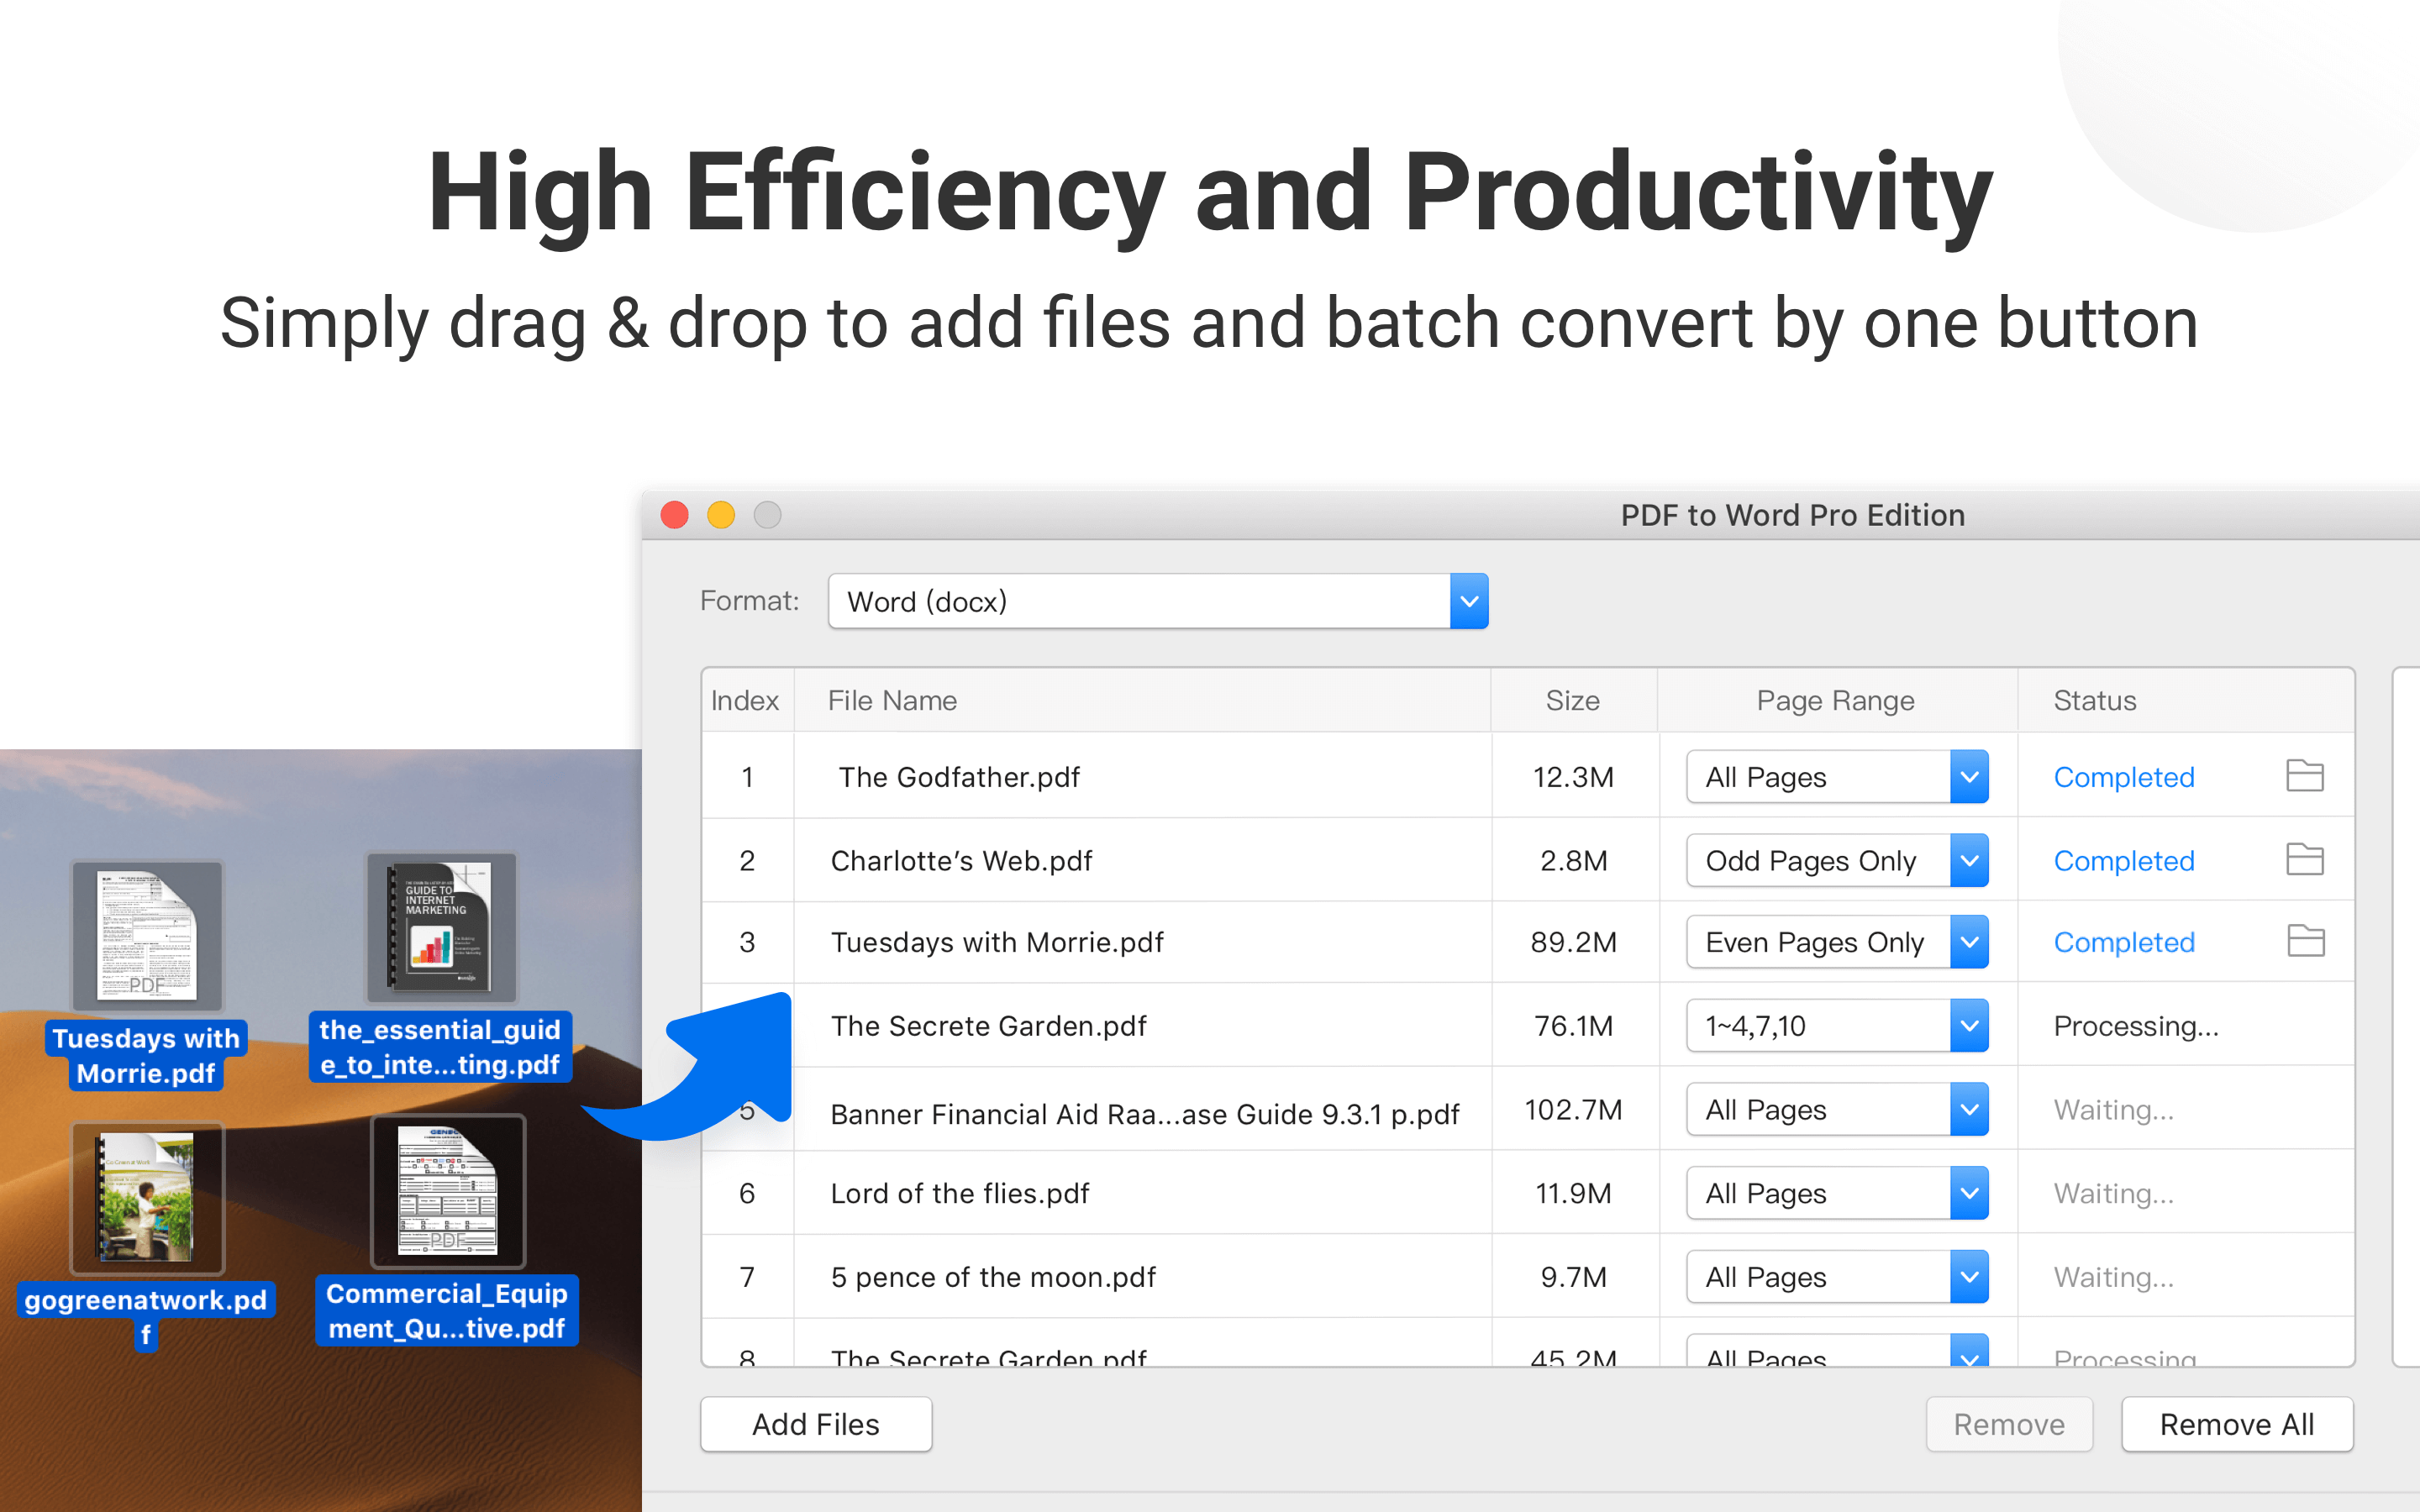Screen dimensions: 2420x1512
Task: Click the Completed status link for Charlotte's Web
Action: click(x=2123, y=861)
